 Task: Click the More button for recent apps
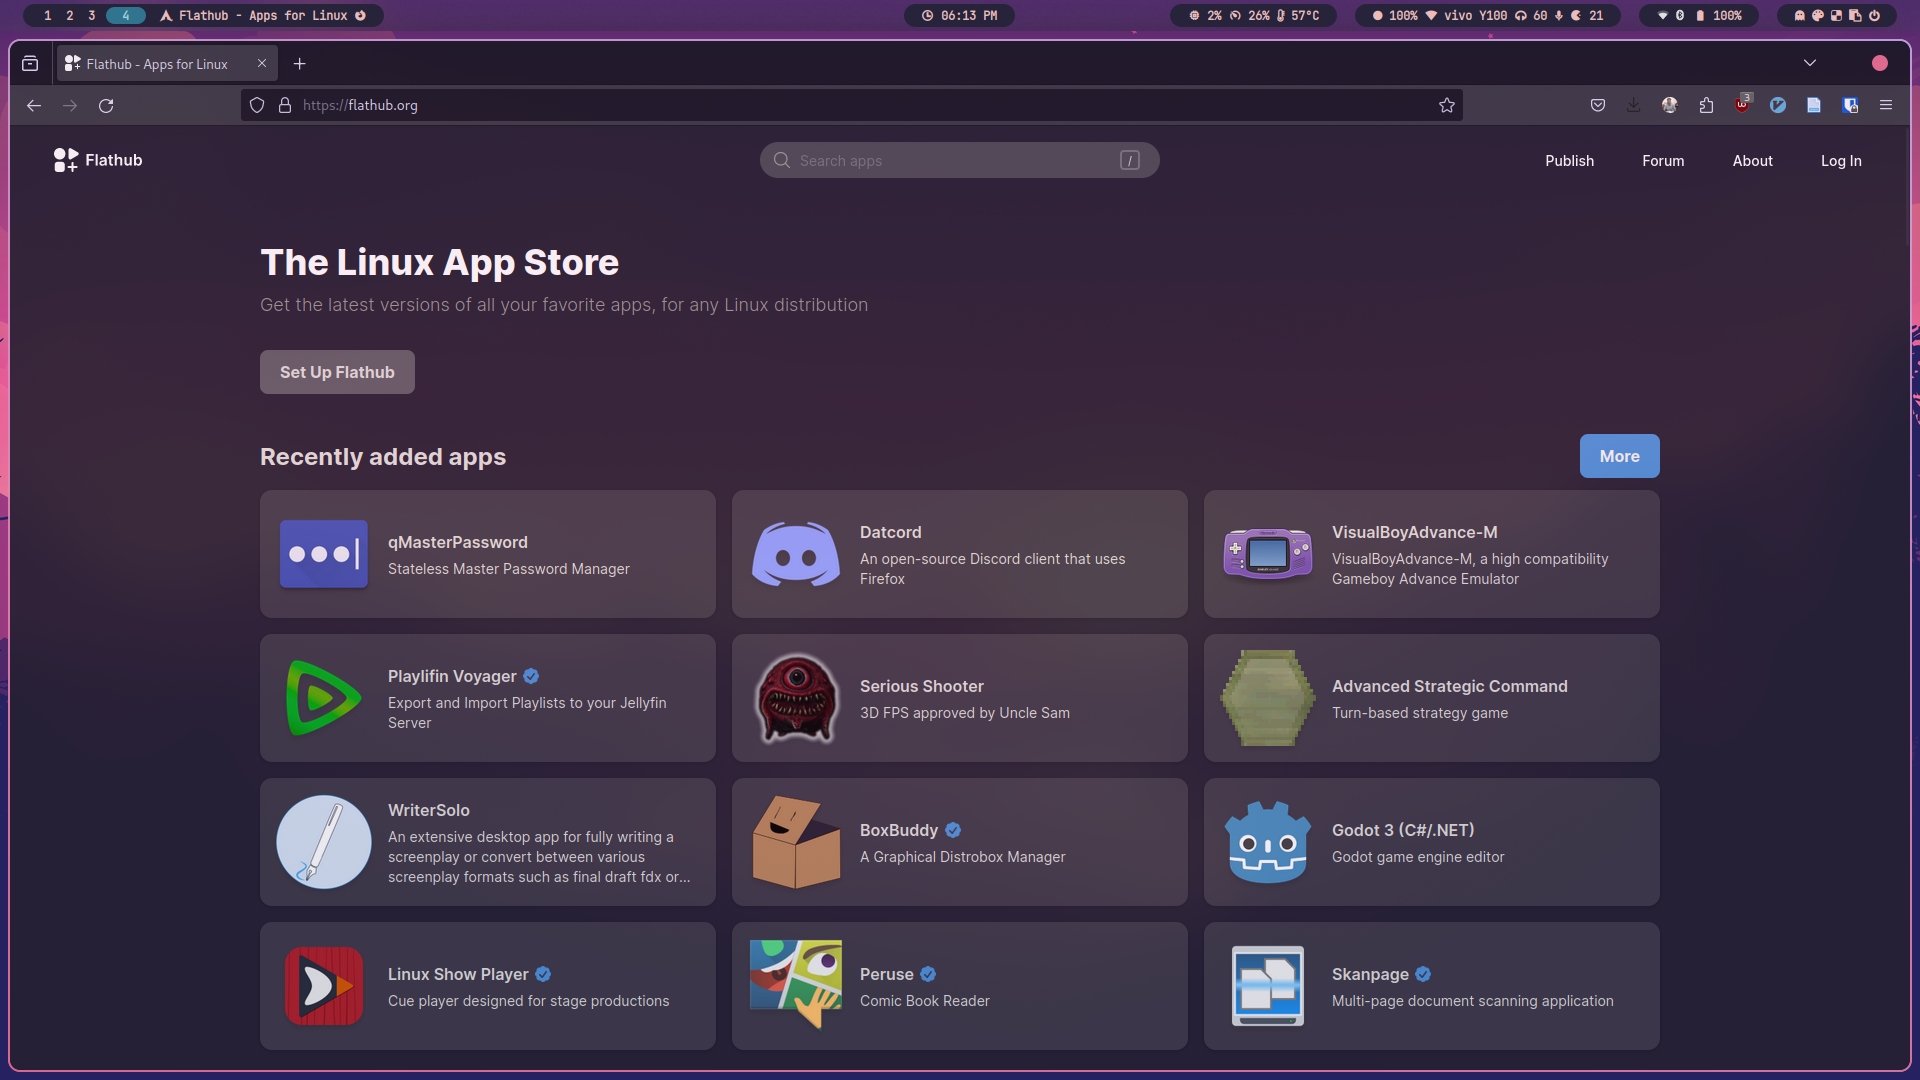coord(1619,456)
